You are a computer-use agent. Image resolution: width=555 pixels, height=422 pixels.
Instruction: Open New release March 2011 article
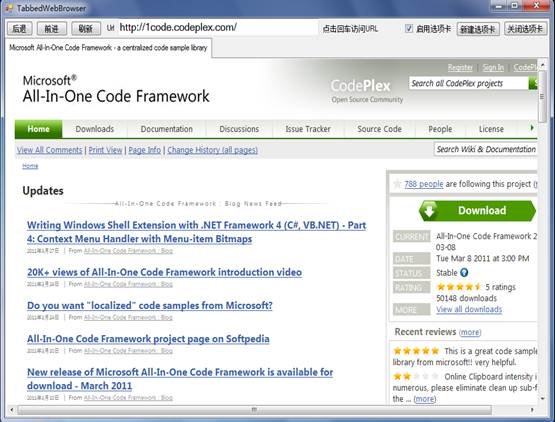click(x=180, y=379)
